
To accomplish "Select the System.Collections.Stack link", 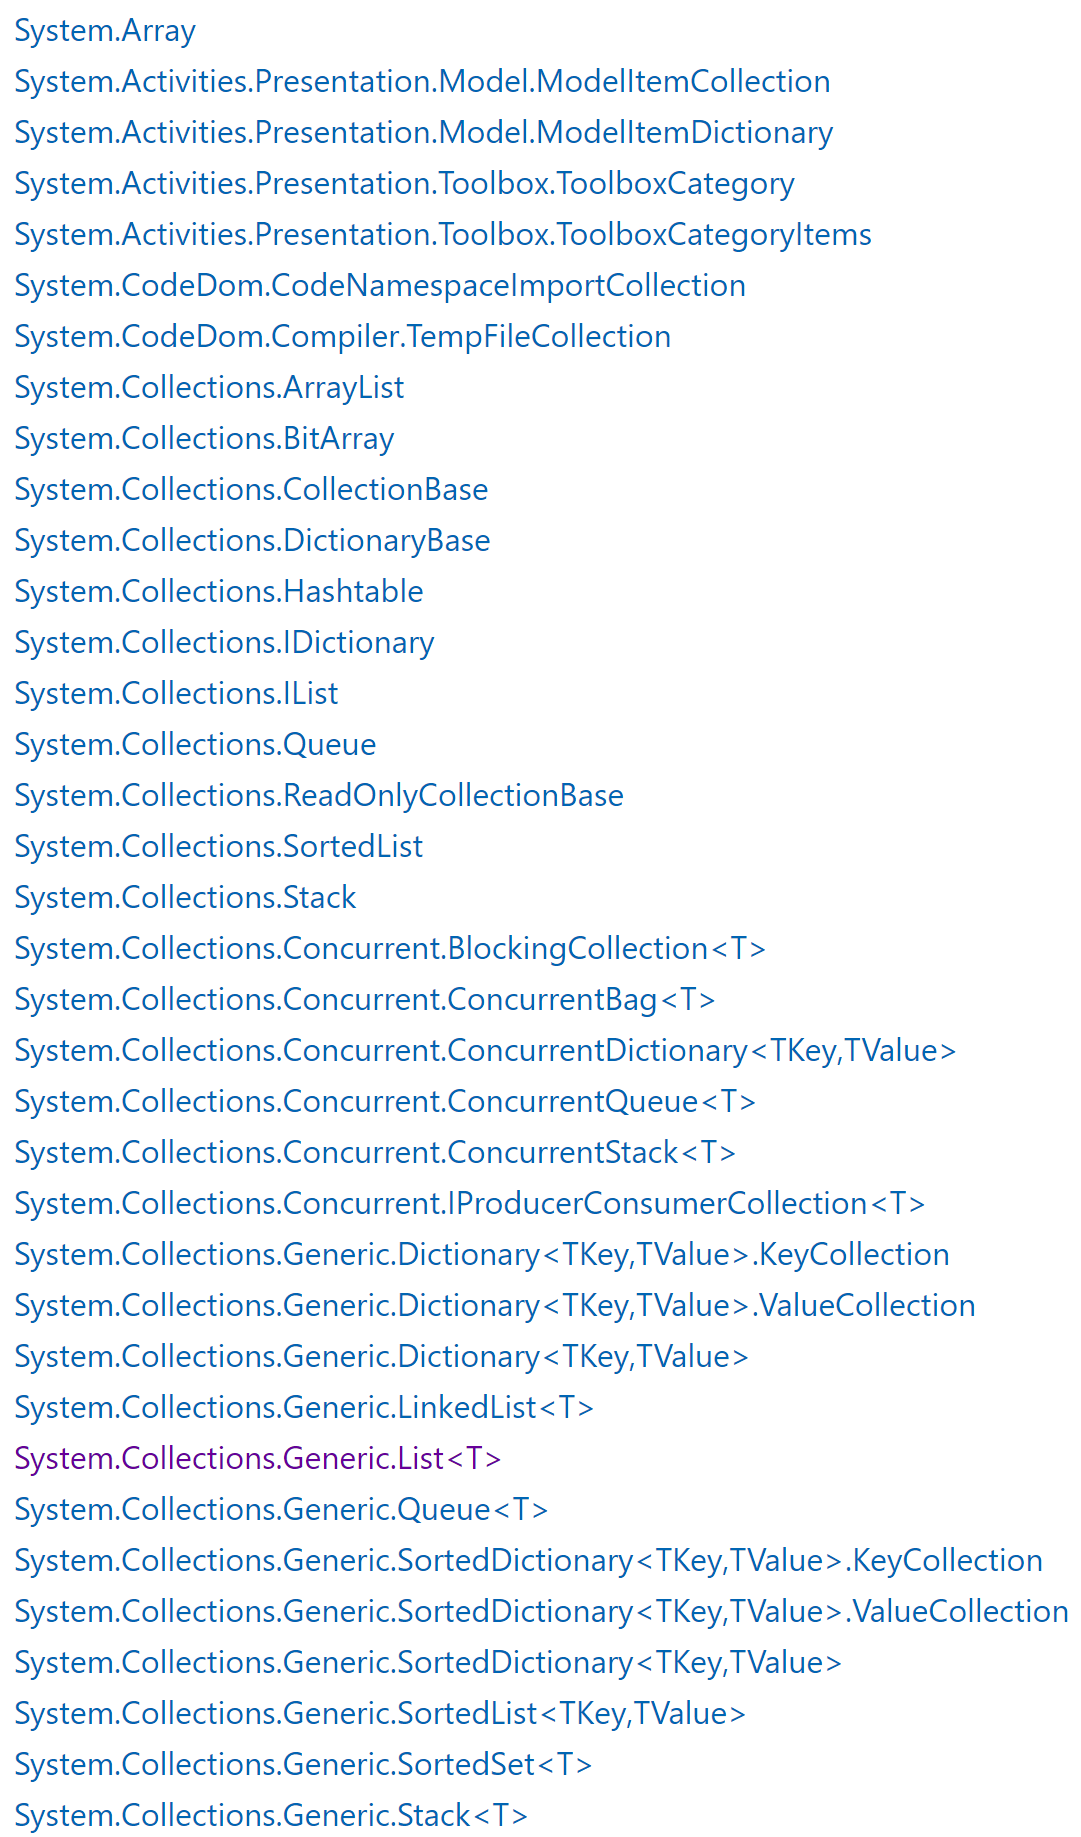I will (185, 898).
